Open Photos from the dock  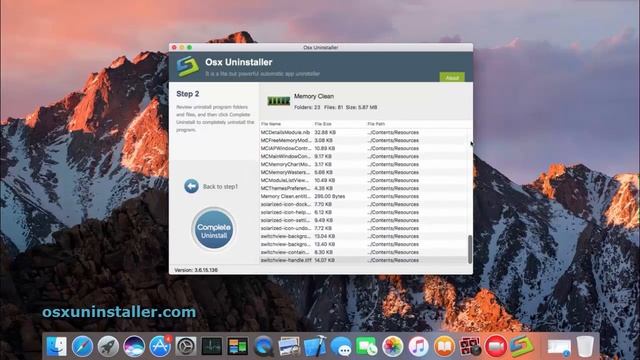pos(392,347)
